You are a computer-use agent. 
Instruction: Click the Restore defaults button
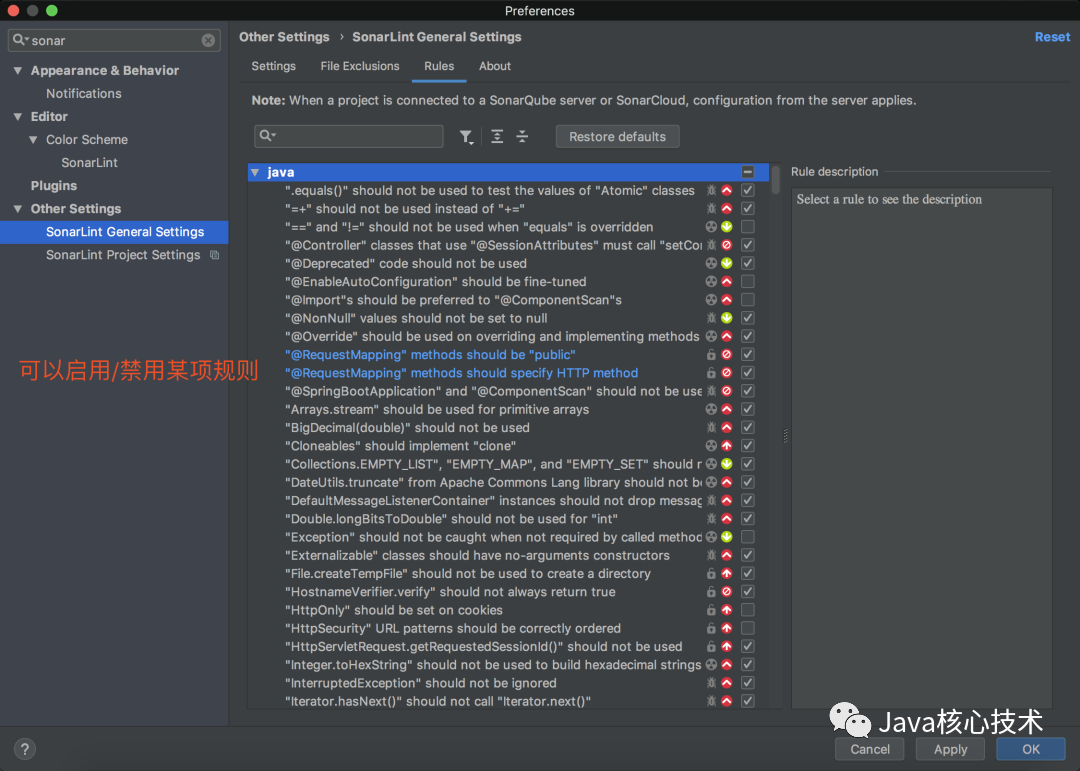pos(617,136)
